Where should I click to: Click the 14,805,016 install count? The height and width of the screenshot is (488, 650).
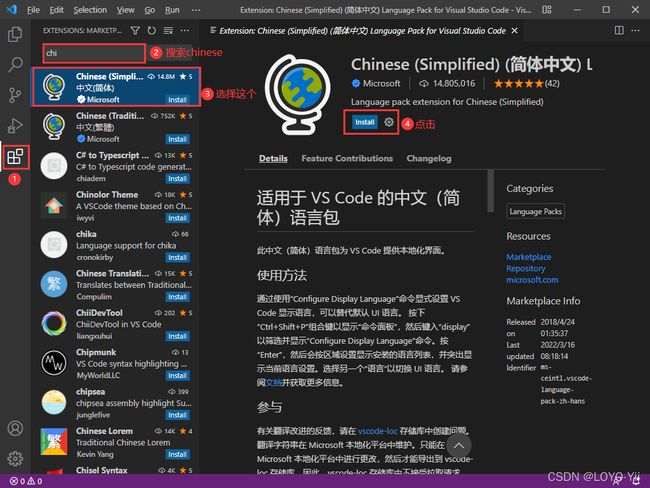coord(447,84)
